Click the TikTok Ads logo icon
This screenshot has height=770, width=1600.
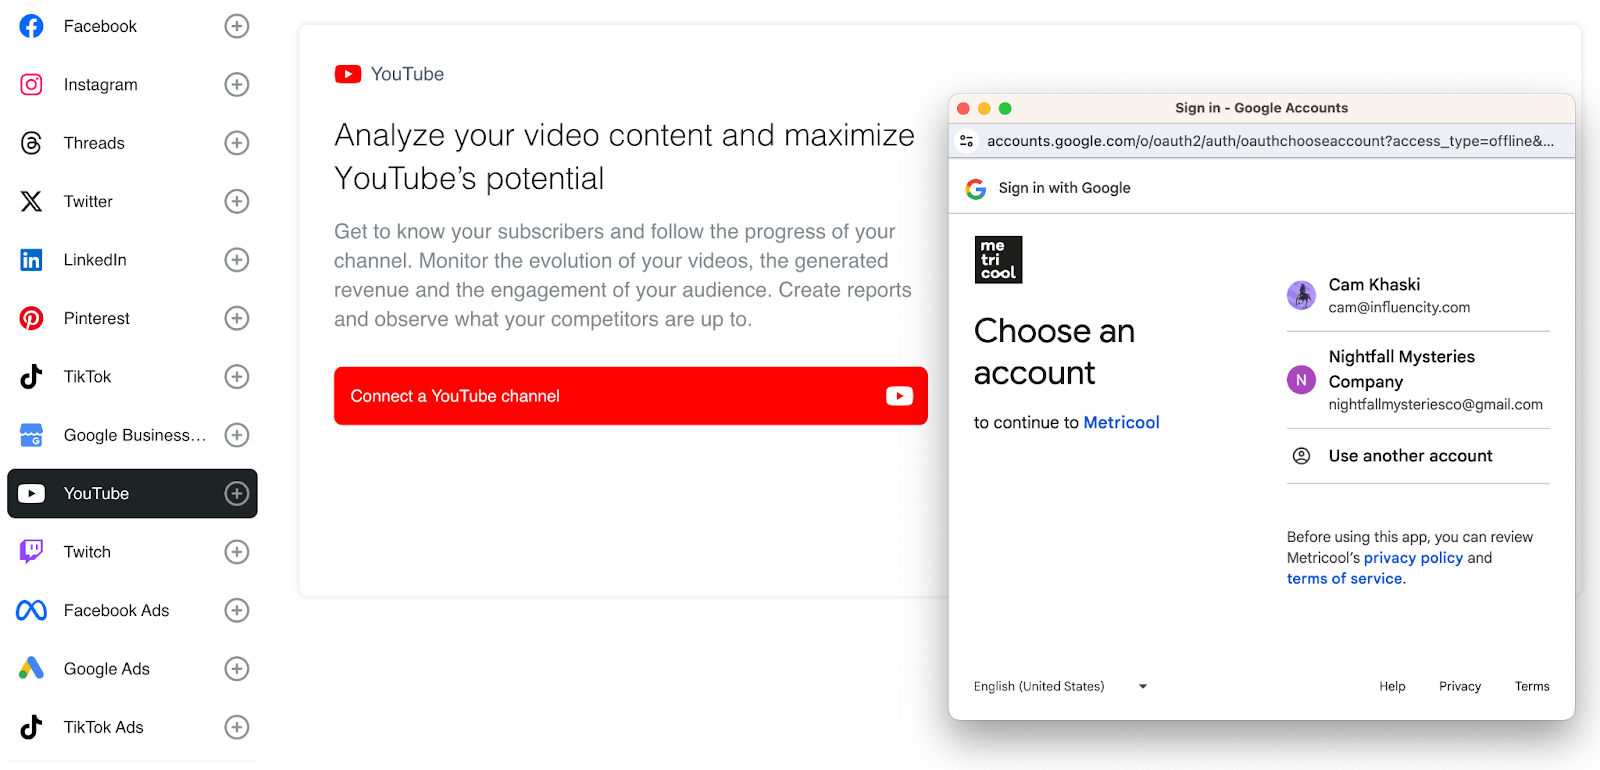[x=31, y=727]
